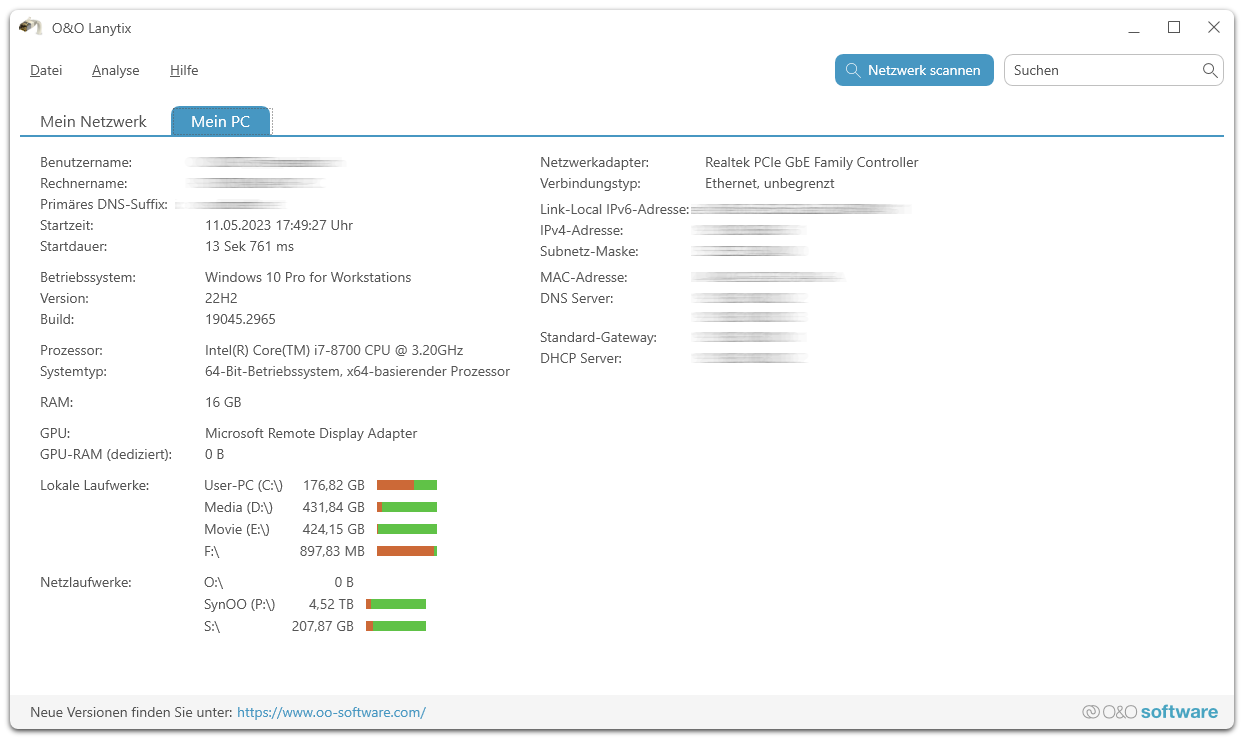Click the Version value 22H2

pyautogui.click(x=221, y=298)
